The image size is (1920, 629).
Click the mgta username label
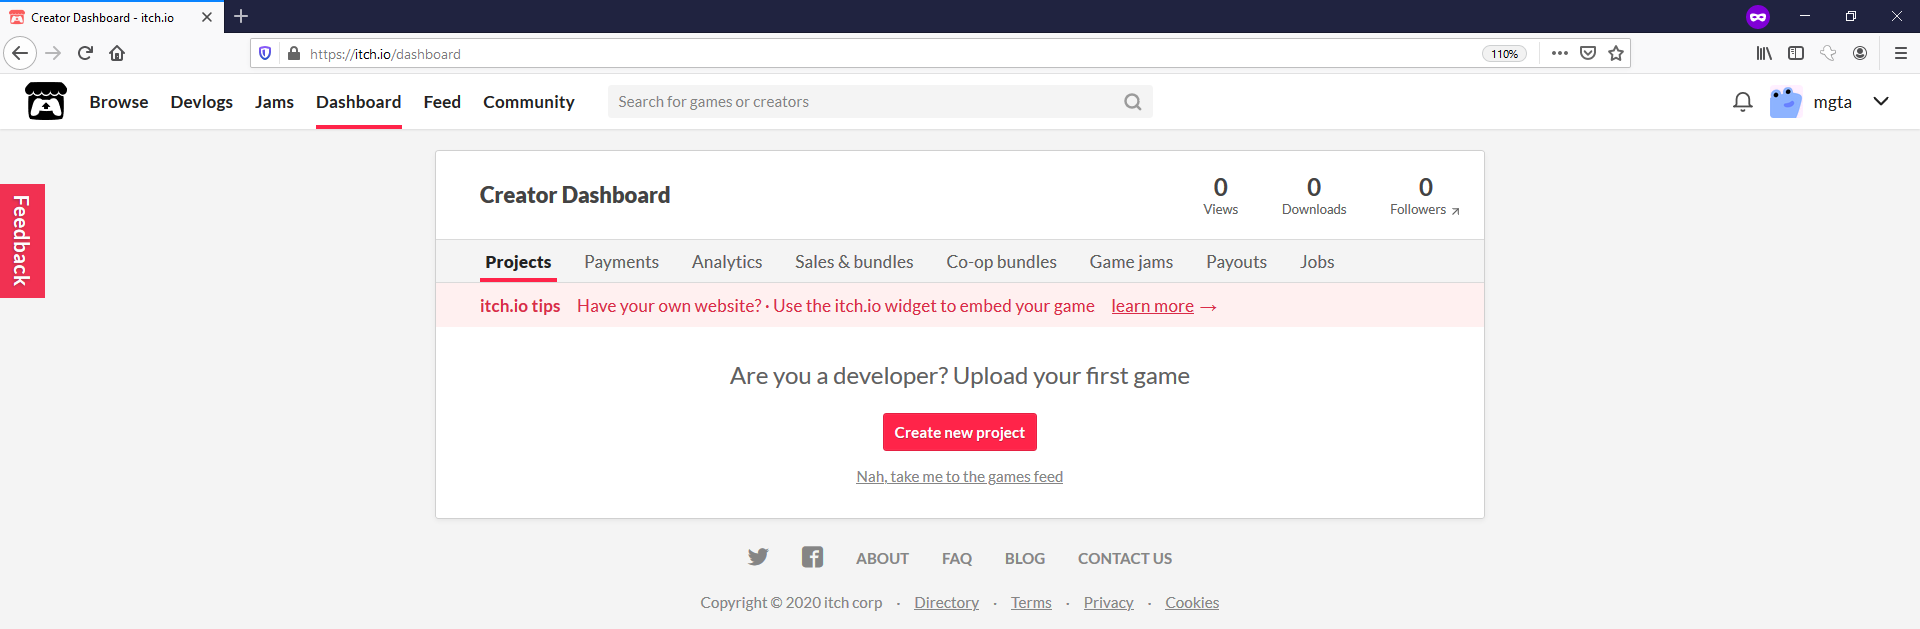[1832, 102]
